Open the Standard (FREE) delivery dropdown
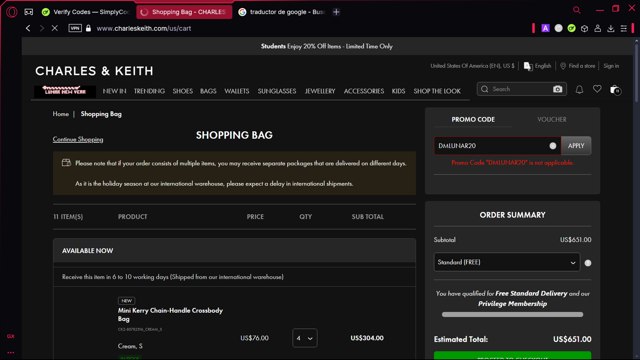Image resolution: width=640 pixels, height=360 pixels. coord(507,262)
